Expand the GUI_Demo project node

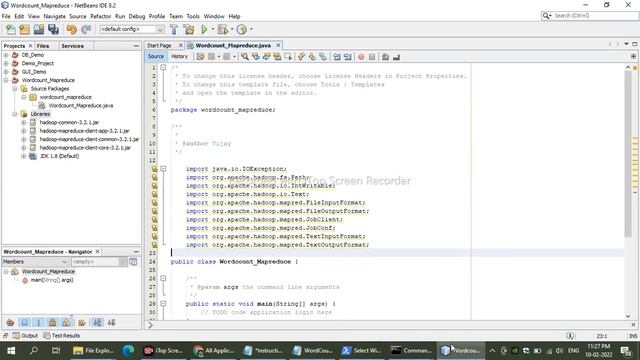pos(6,72)
